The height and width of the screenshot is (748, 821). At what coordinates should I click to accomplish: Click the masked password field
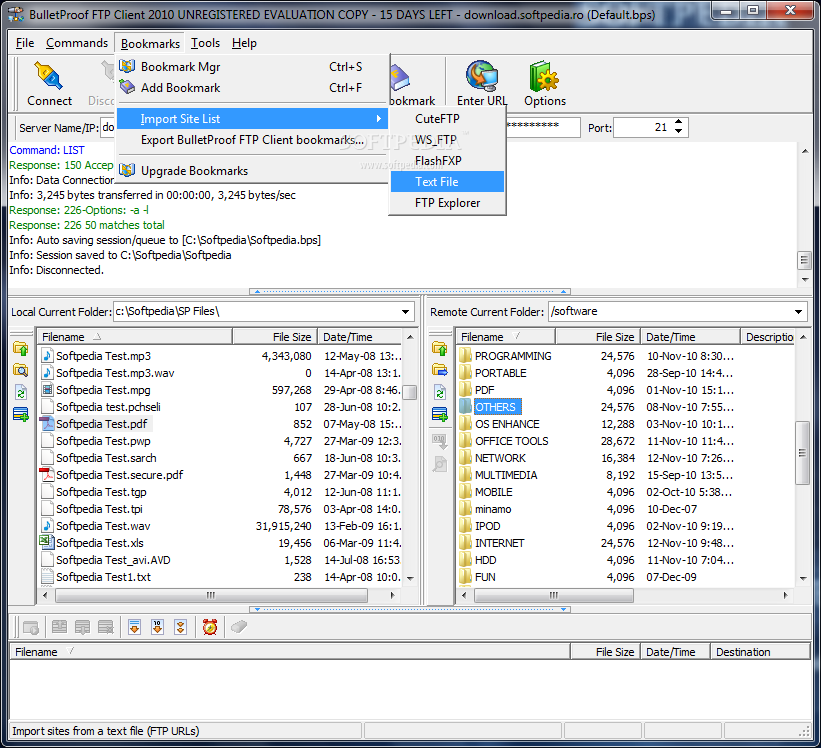(542, 127)
